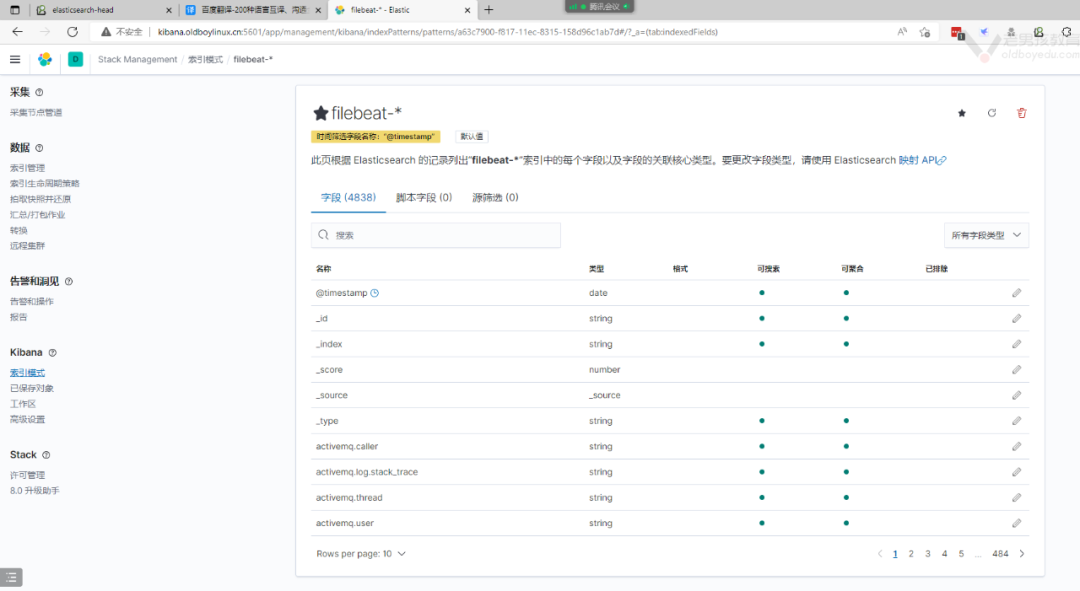Go to the previous page of fields

click(880, 554)
